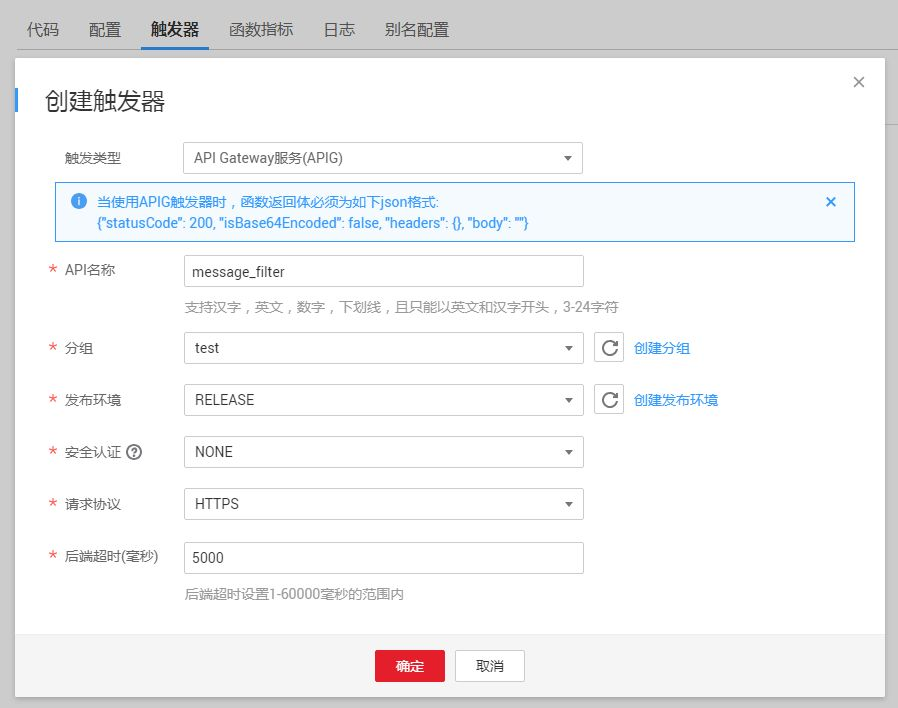Screen dimensions: 898x708
Task: Click the 创建触发器 dialog title
Action: (105, 101)
